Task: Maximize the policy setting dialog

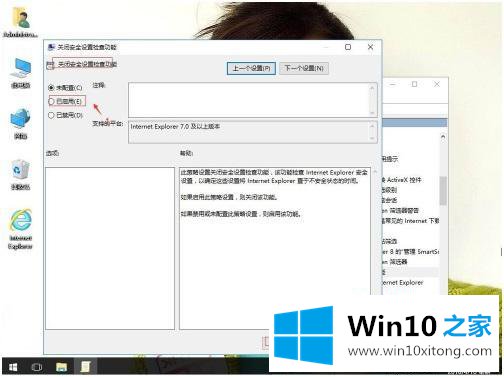Action: click(x=348, y=47)
